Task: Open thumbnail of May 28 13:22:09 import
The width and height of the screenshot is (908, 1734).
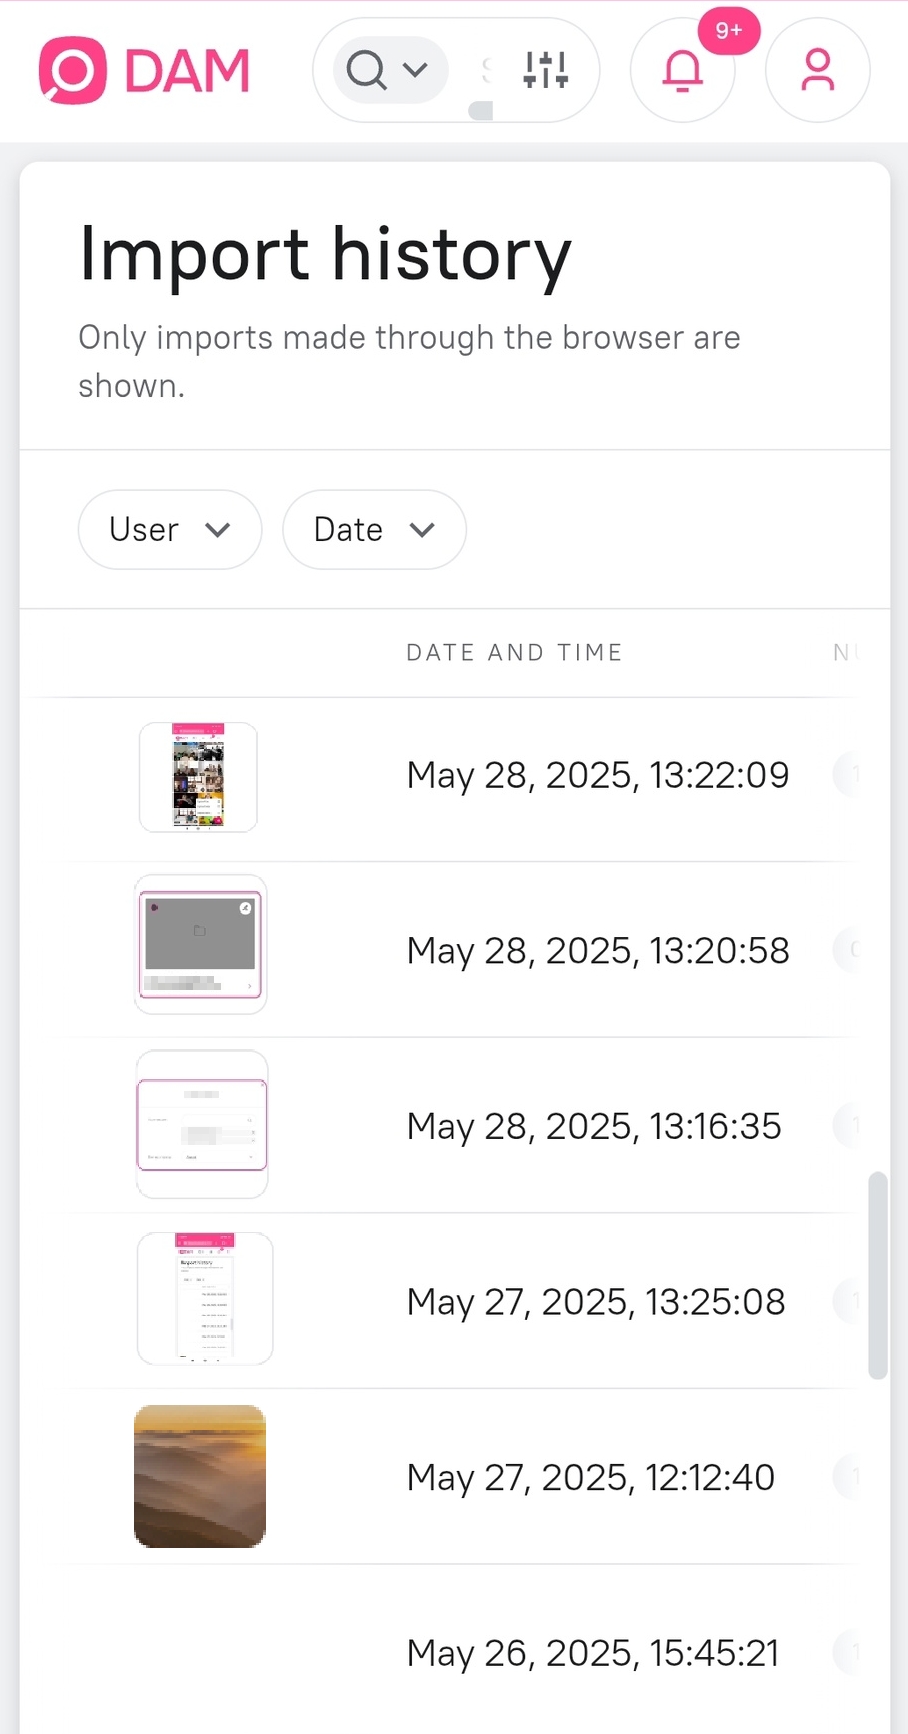Action: click(x=198, y=777)
